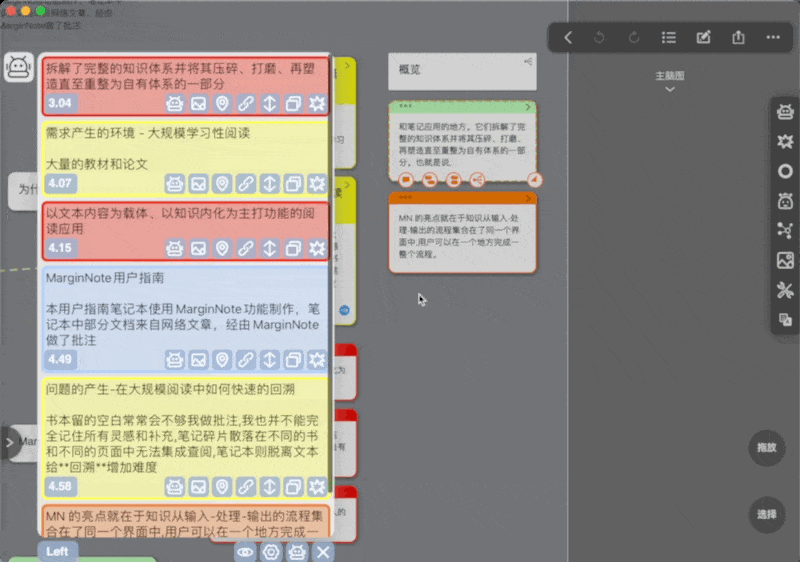
Task: Open settings gear in the bottom bar
Action: [x=271, y=552]
